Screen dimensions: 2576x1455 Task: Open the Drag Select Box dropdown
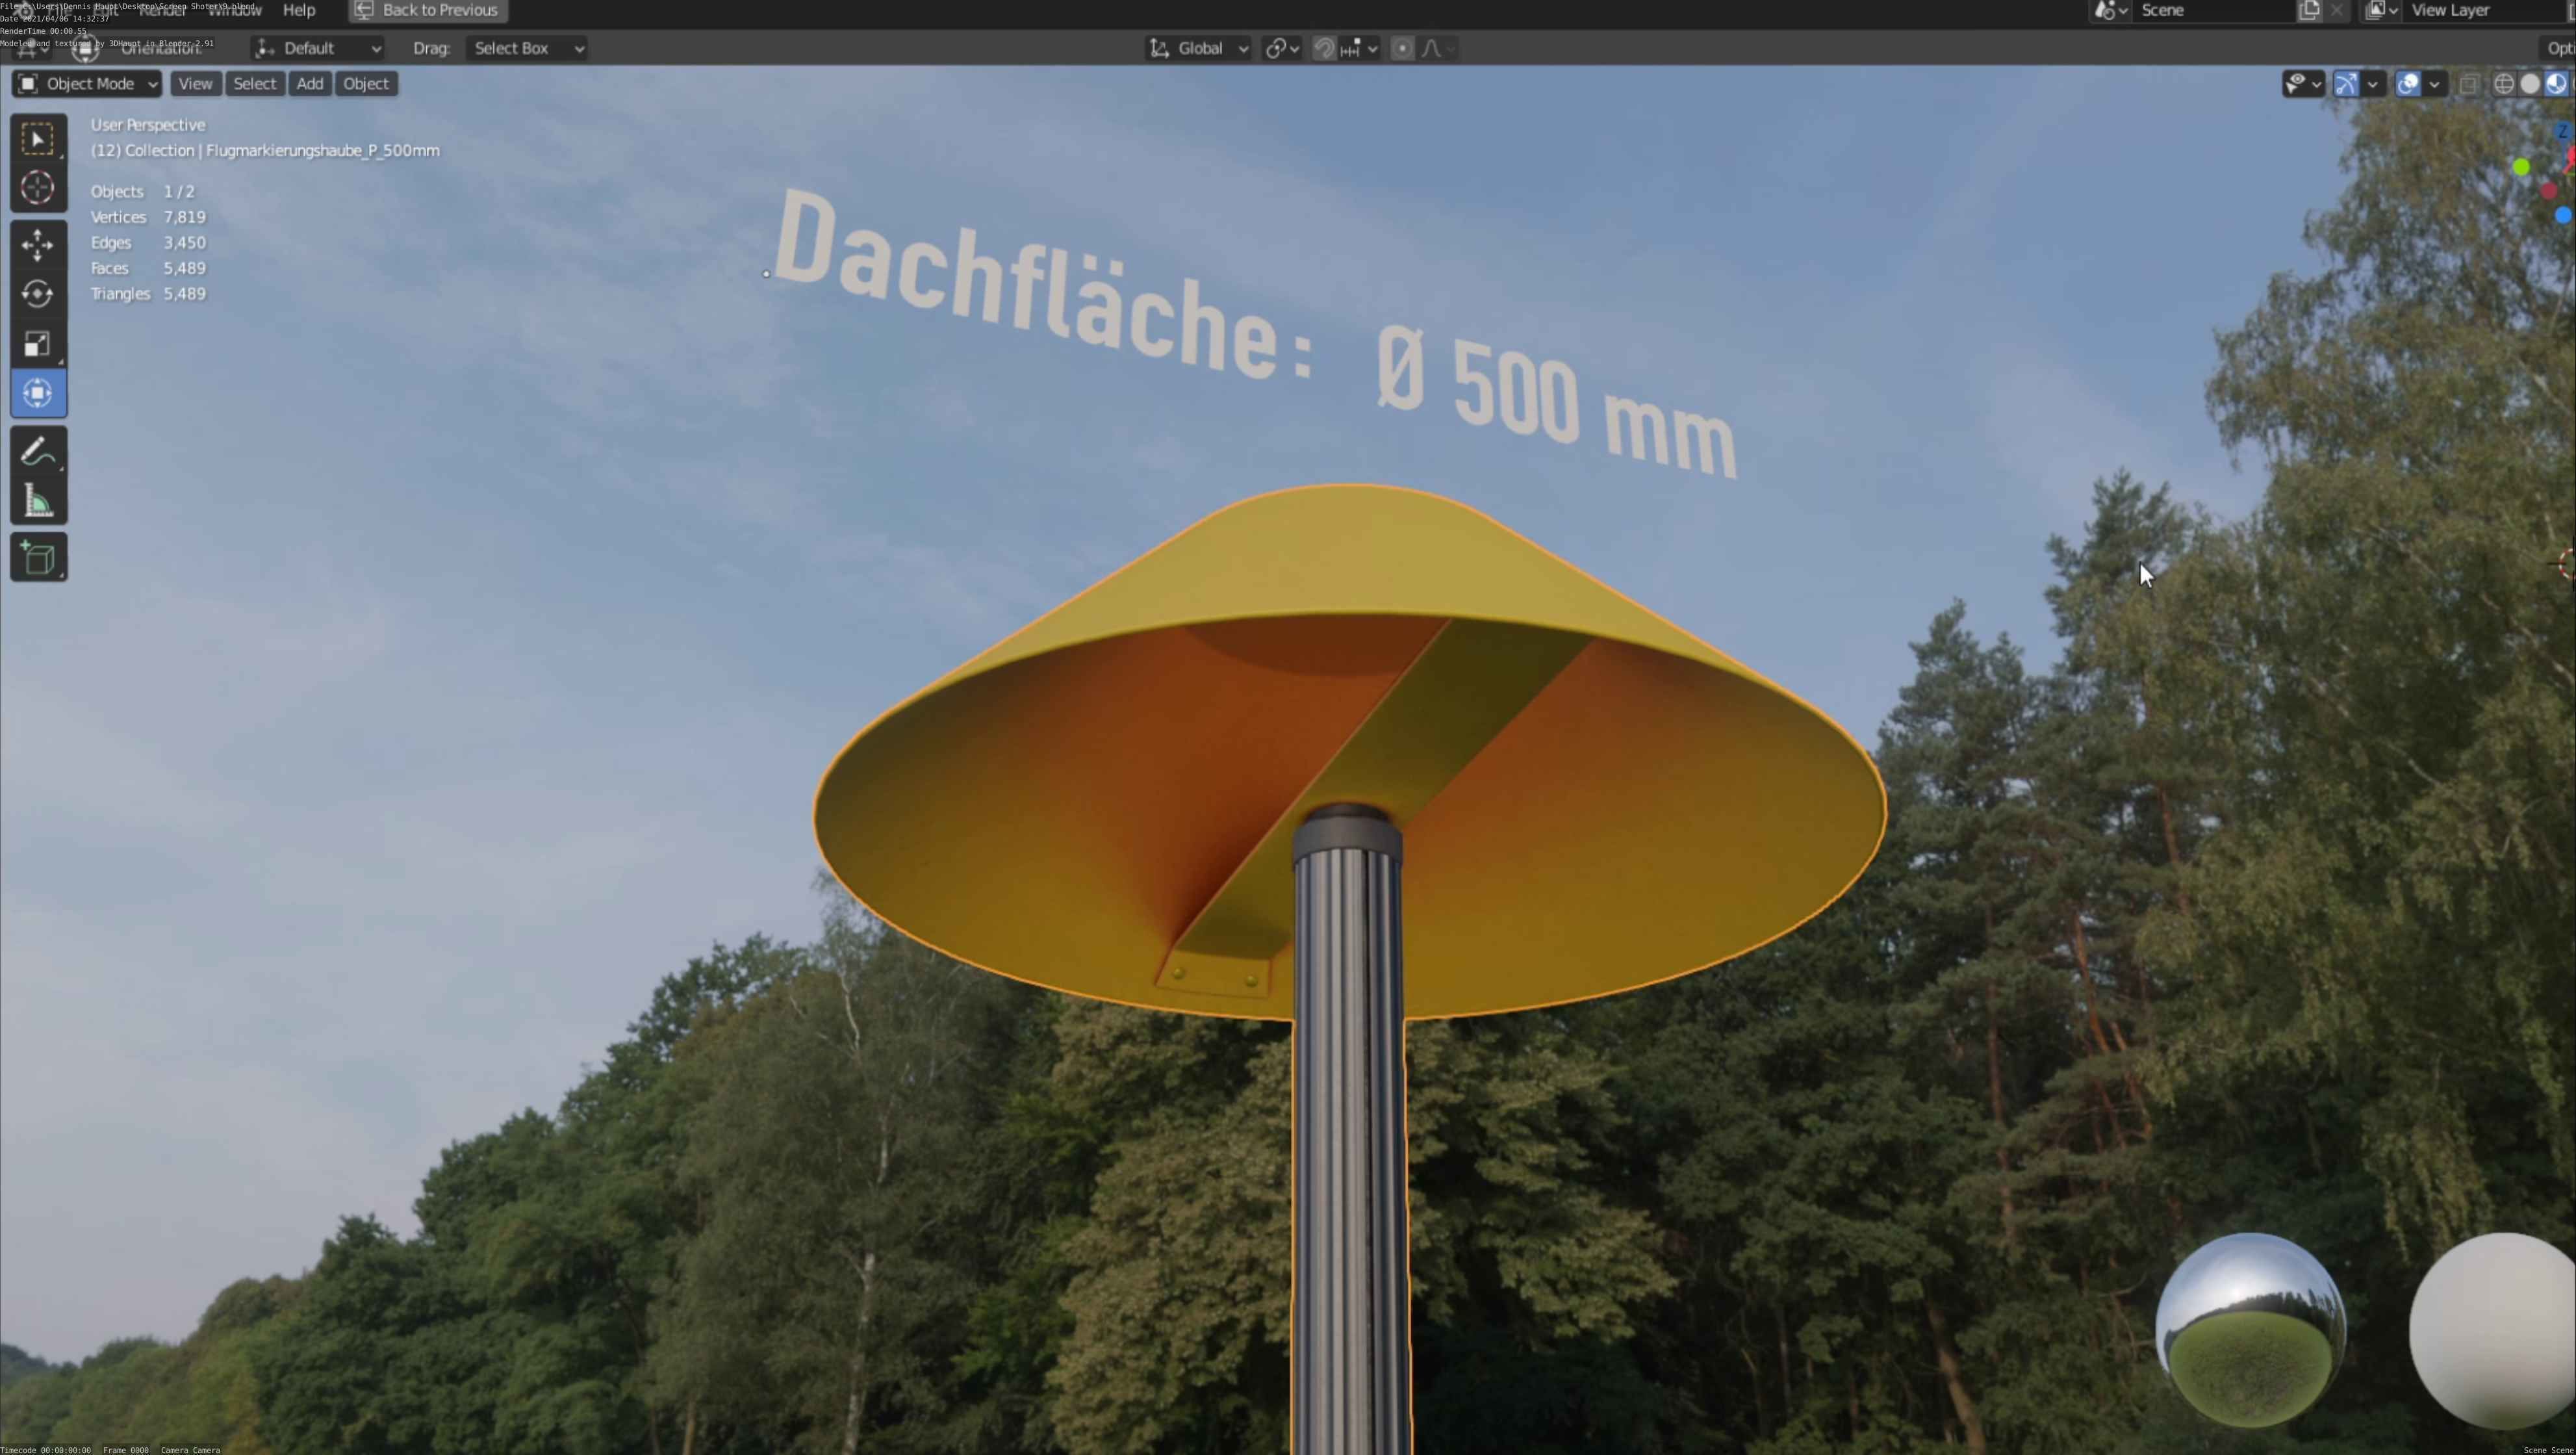click(x=527, y=48)
